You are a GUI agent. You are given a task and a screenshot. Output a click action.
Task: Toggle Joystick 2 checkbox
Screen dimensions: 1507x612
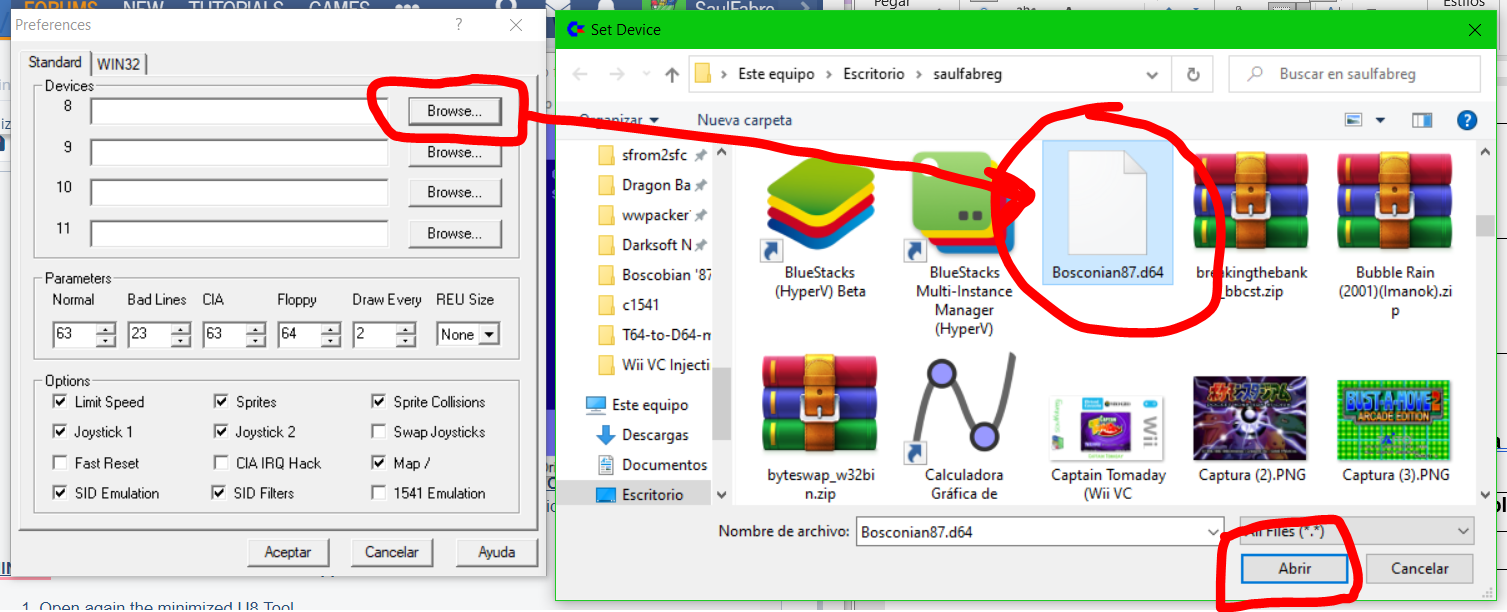pyautogui.click(x=220, y=432)
